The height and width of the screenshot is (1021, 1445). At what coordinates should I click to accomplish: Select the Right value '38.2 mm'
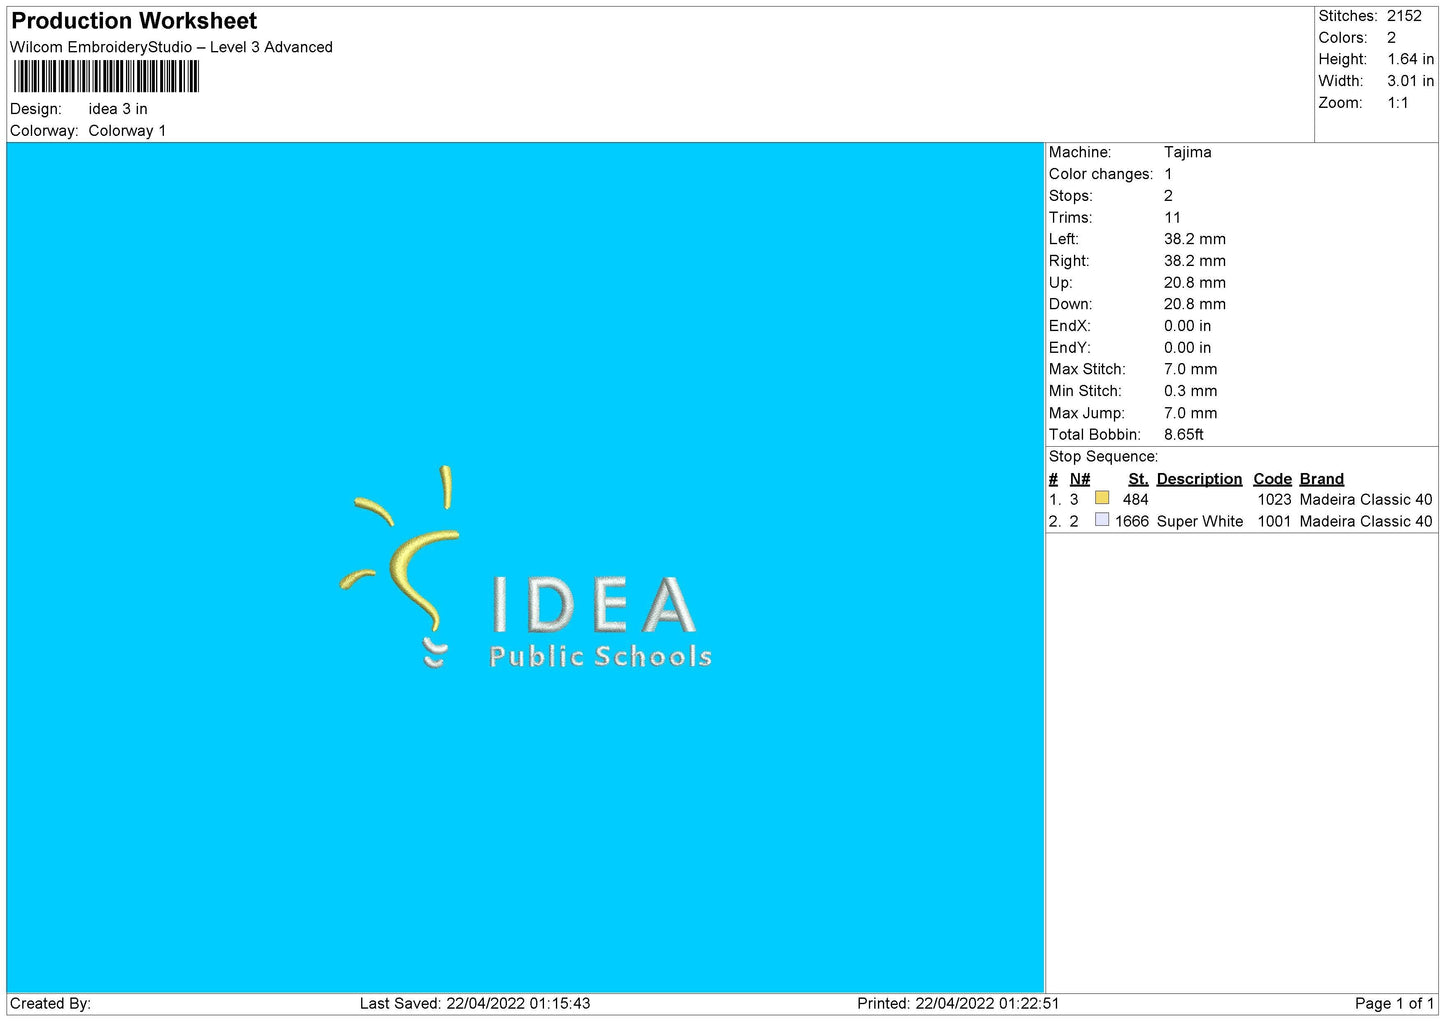tap(1194, 261)
